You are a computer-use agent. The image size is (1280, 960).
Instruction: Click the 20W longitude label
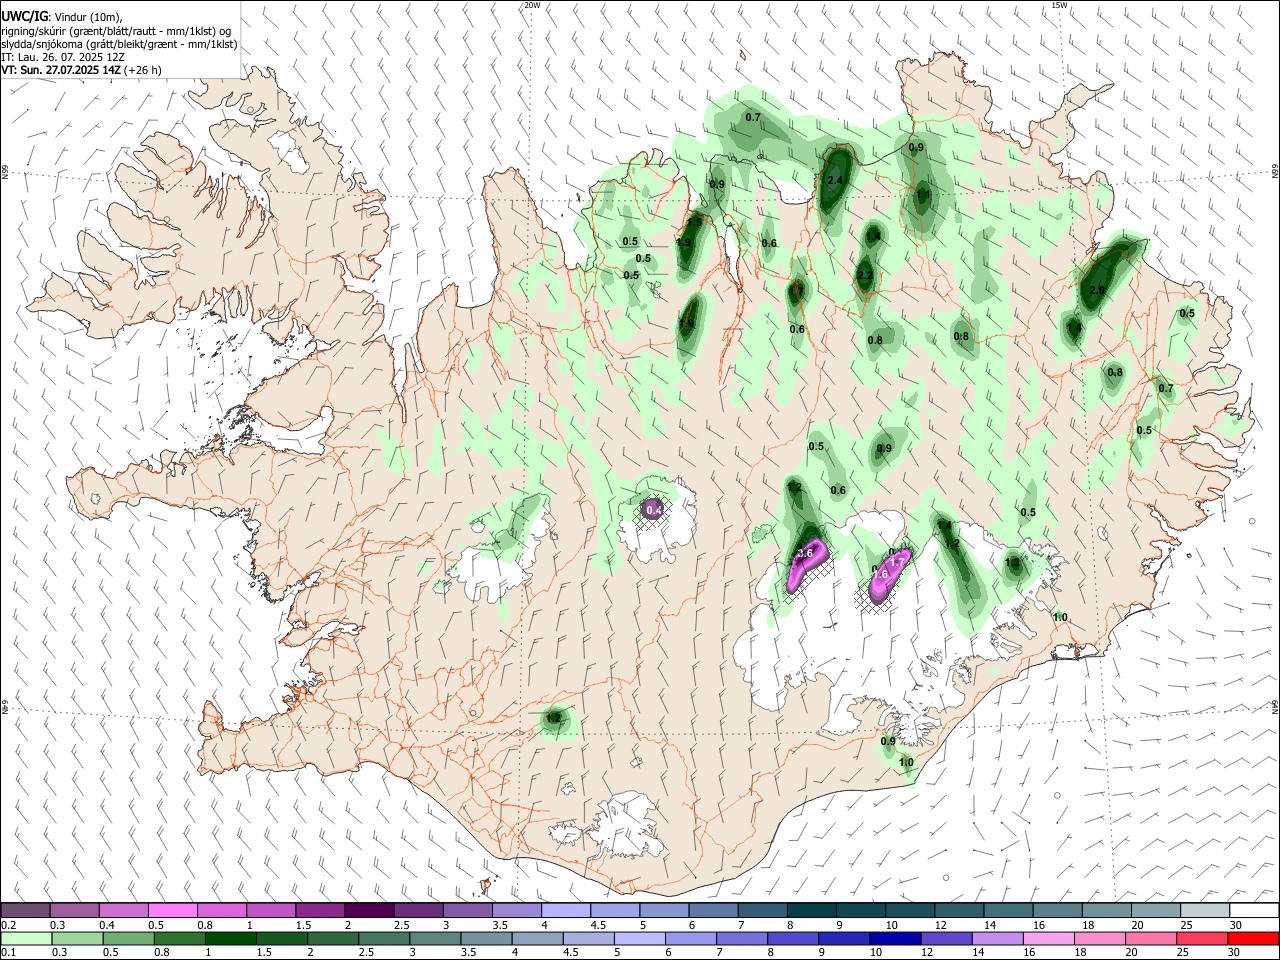tap(532, 5)
